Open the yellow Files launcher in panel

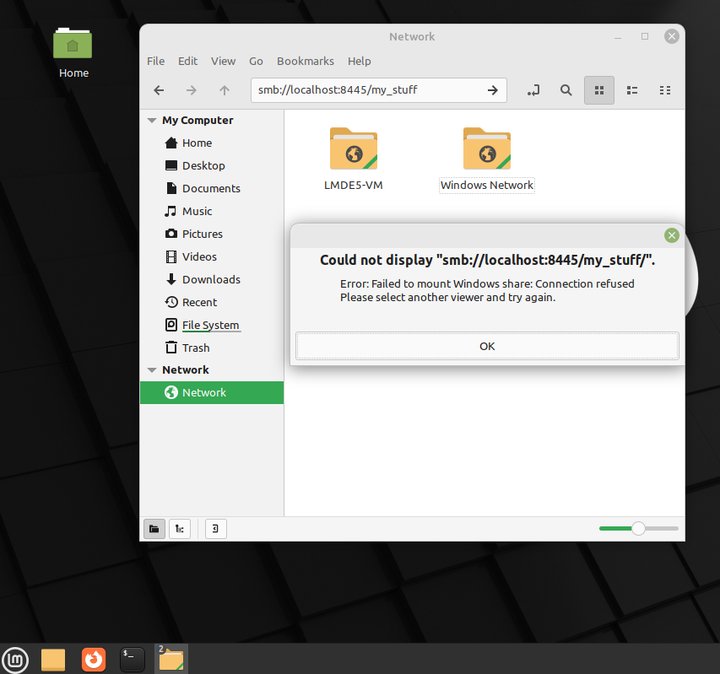click(x=53, y=660)
